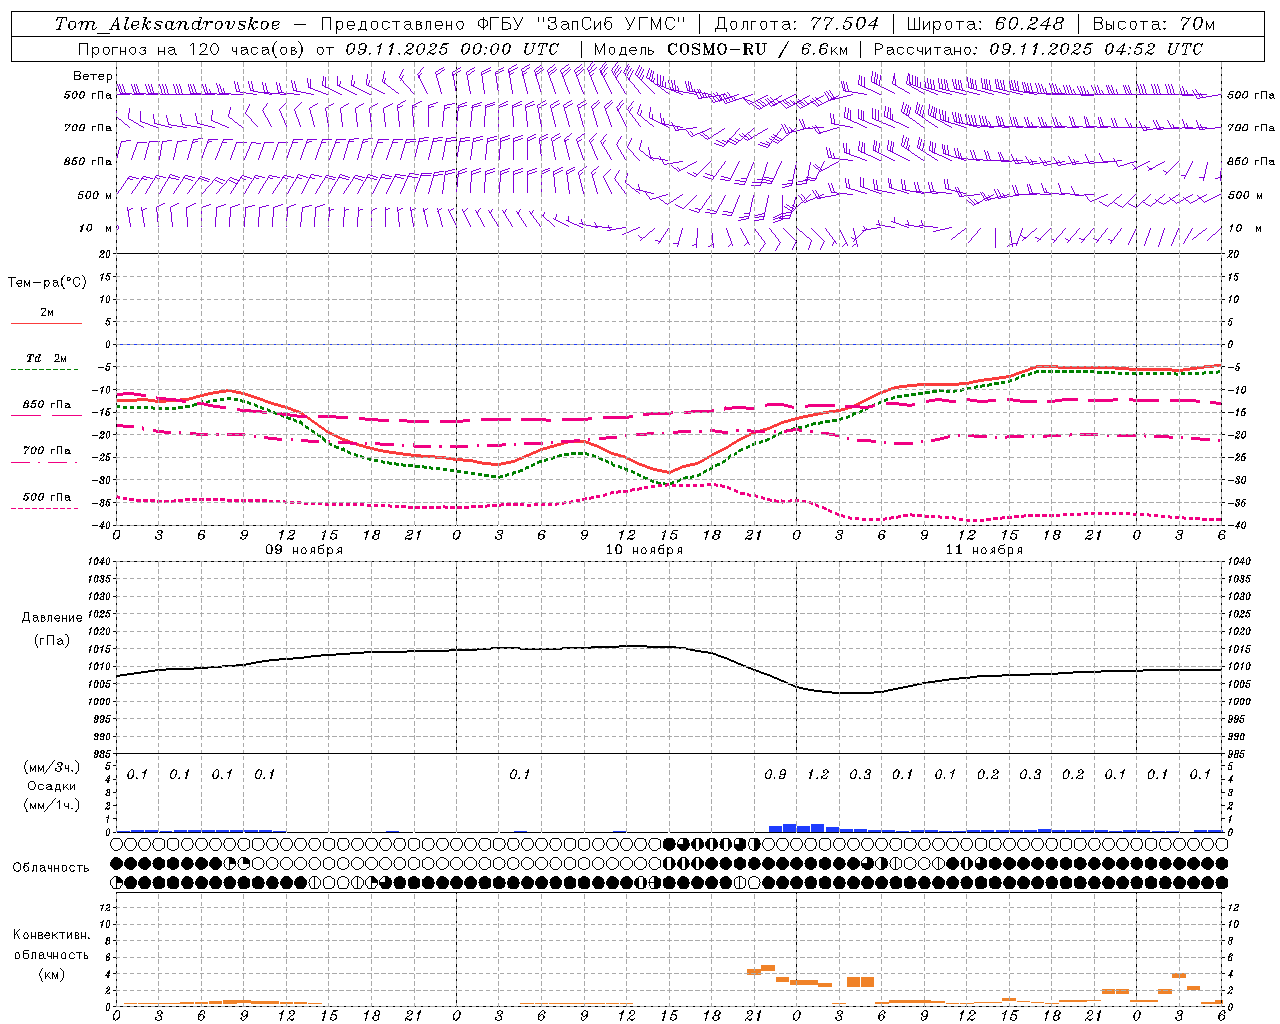Click the station name Tom_Aleksandrovskoe
The image size is (1280, 1024).
pos(167,24)
